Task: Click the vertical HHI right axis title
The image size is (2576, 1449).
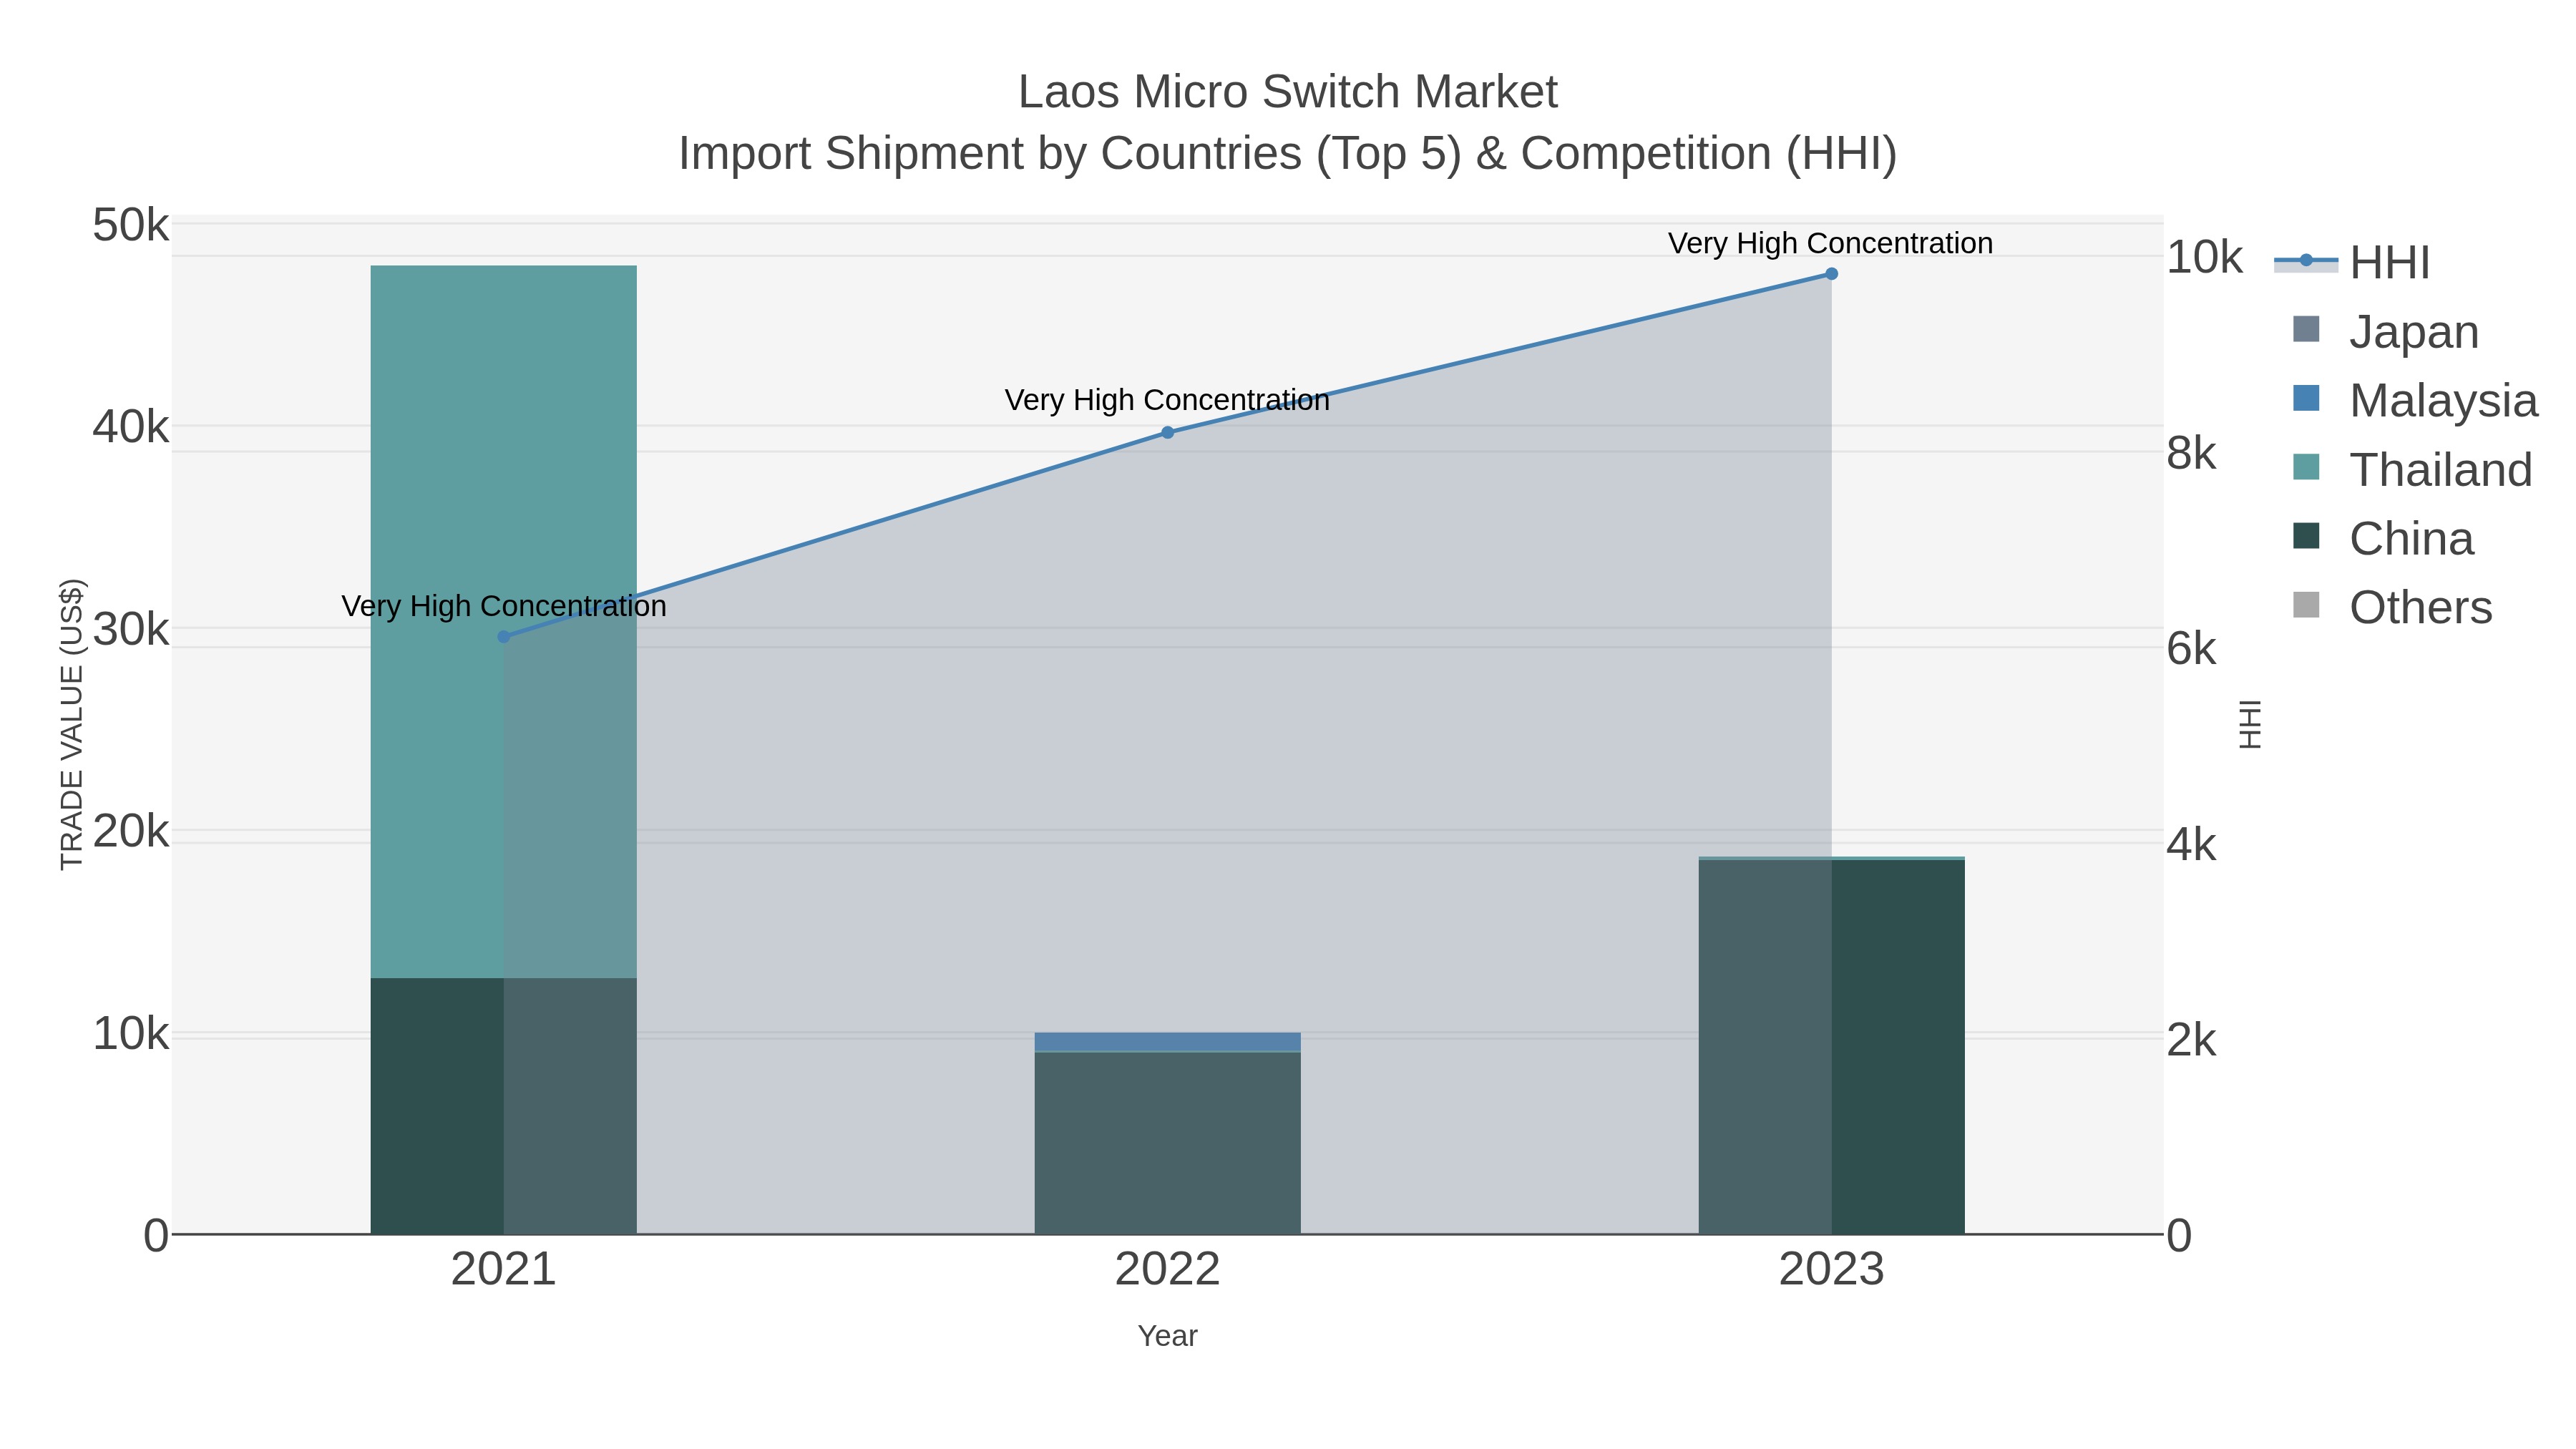Action: (x=2250, y=724)
